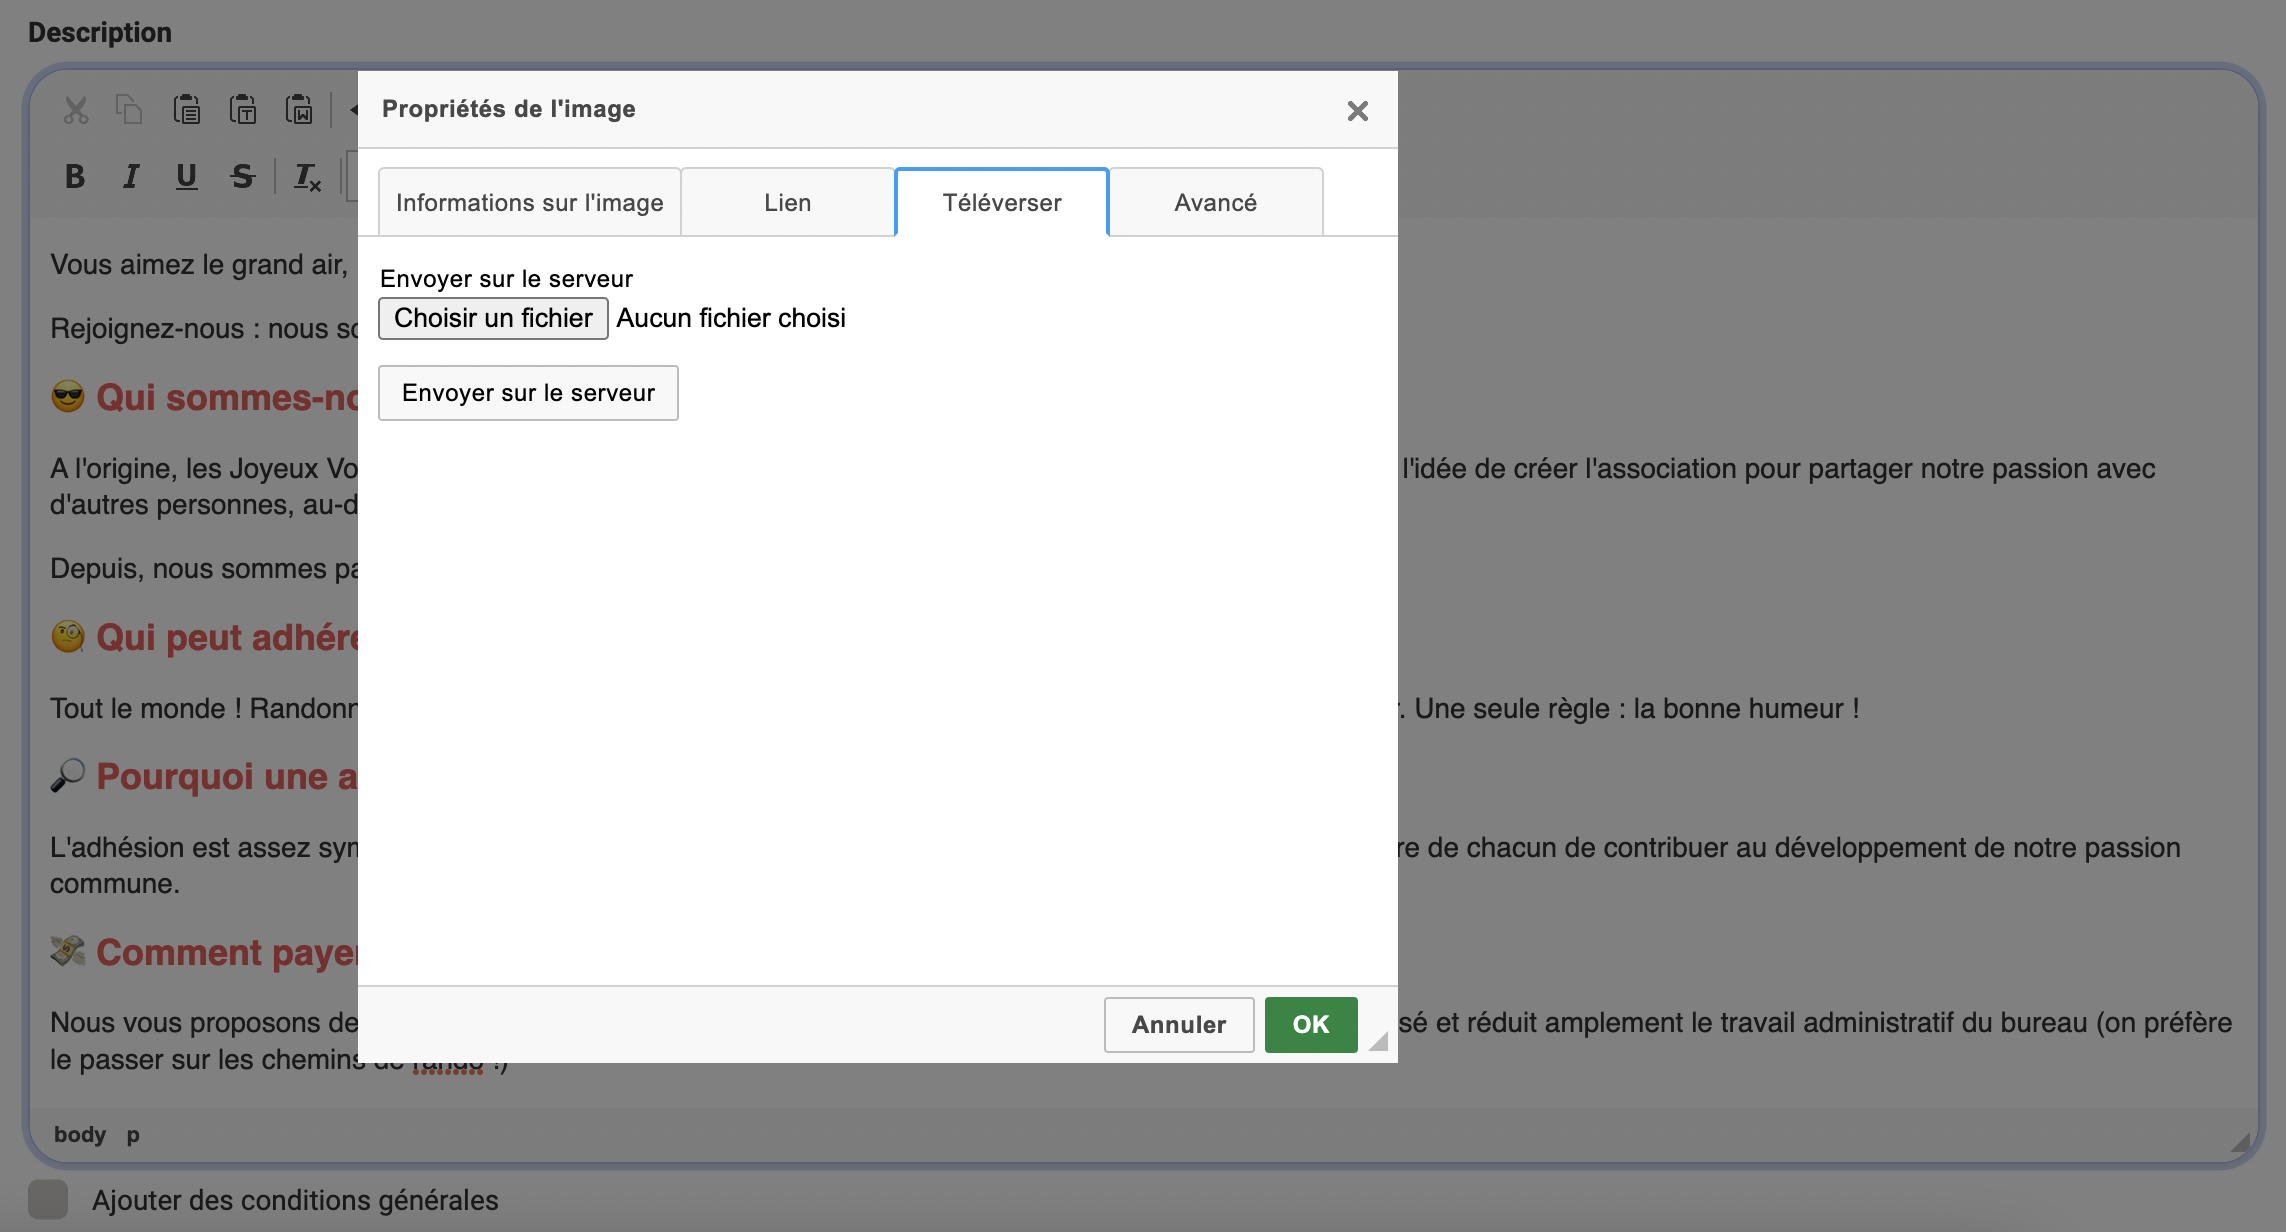Click the Copy icon in editor toolbar
The image size is (2286, 1232).
[129, 109]
